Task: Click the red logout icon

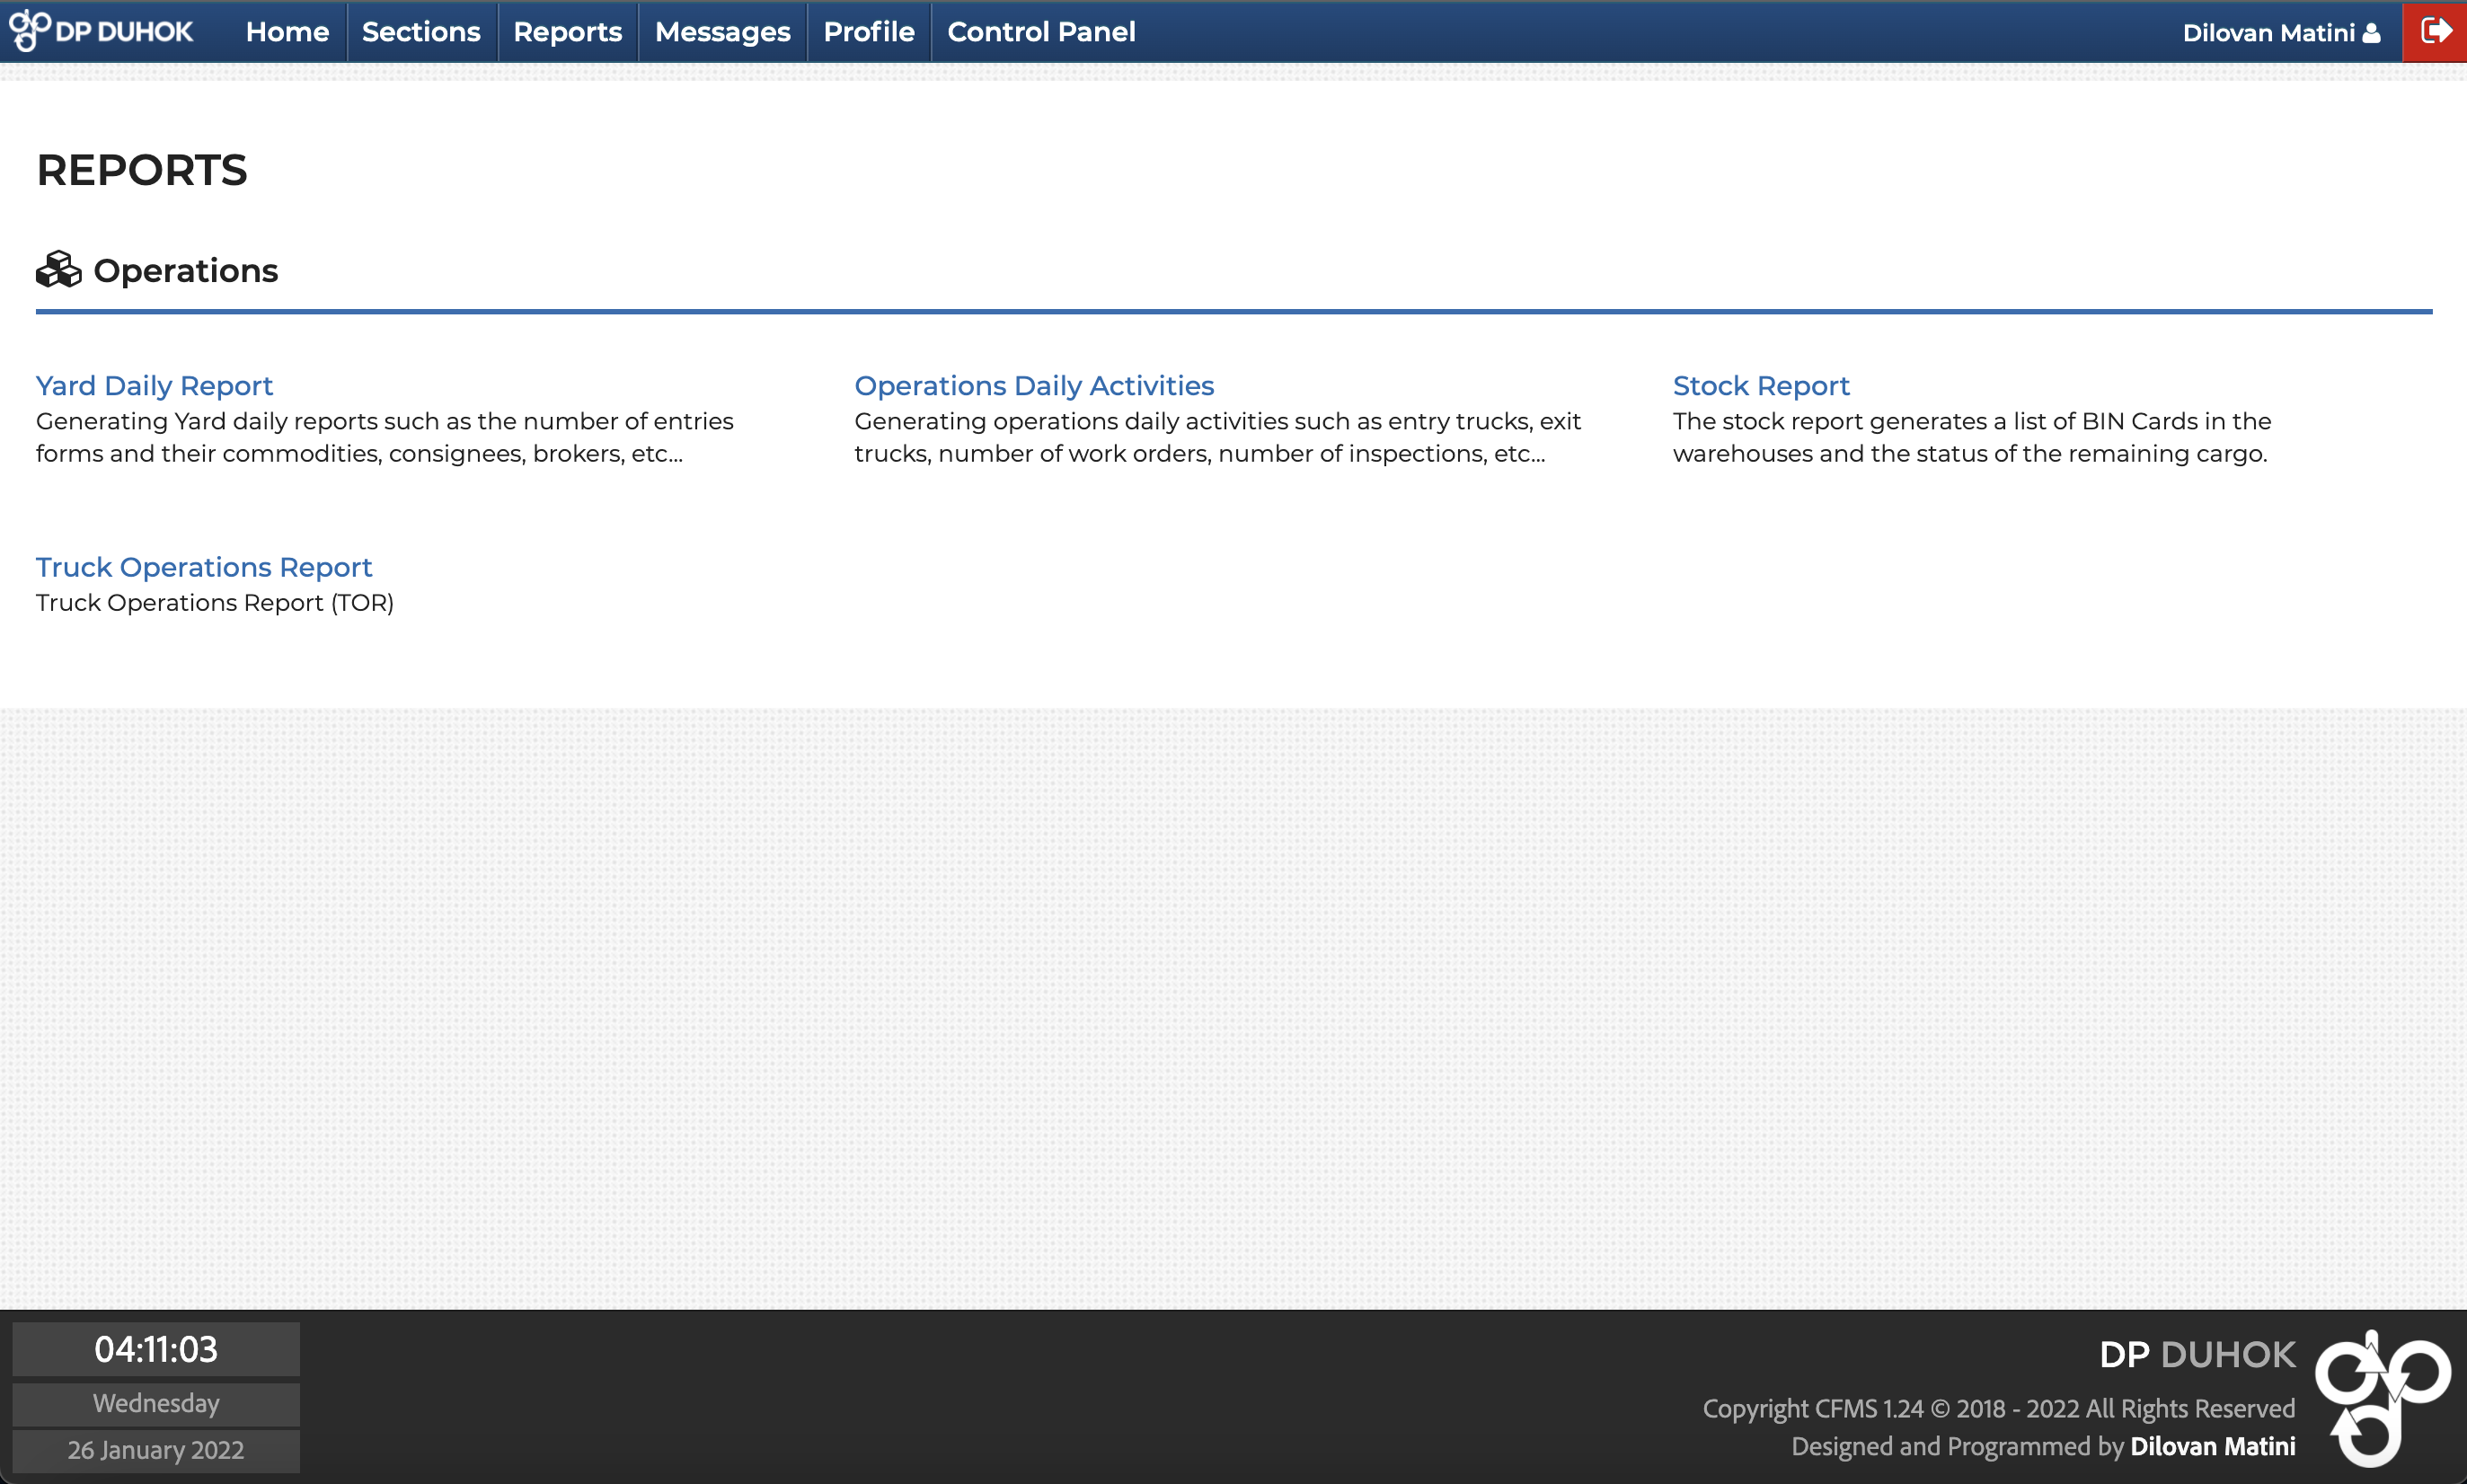Action: point(2434,31)
